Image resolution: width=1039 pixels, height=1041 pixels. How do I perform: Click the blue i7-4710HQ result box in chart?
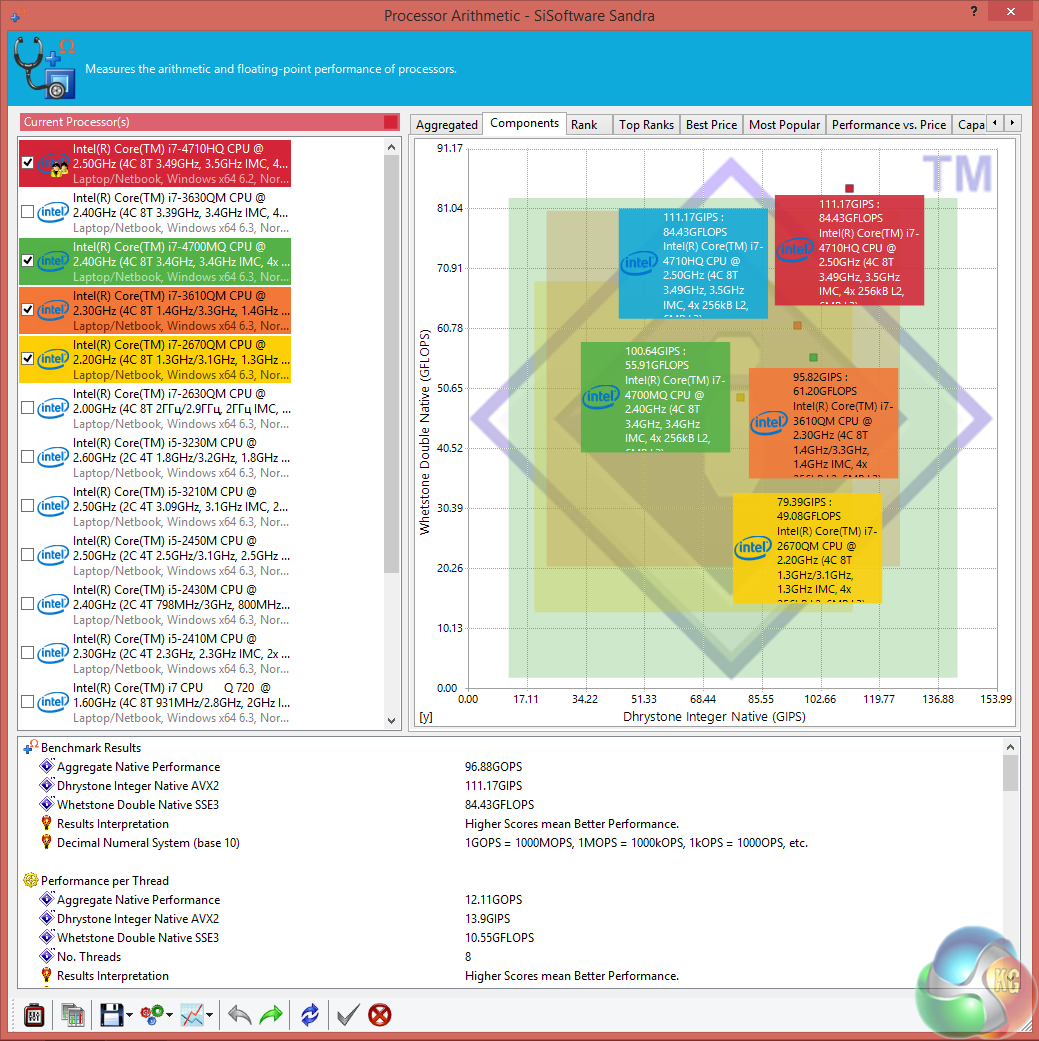693,264
